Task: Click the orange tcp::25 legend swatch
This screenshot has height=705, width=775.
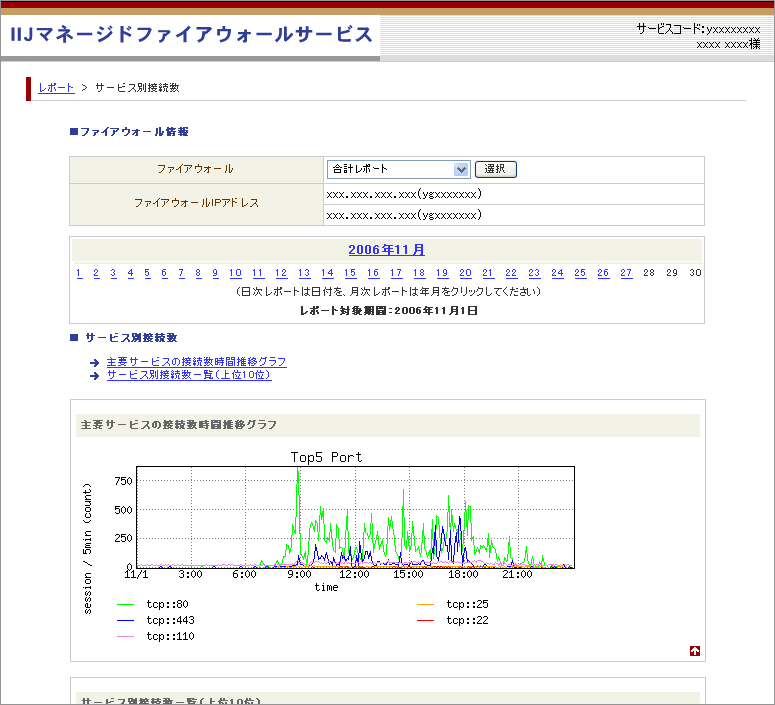Action: click(x=425, y=605)
